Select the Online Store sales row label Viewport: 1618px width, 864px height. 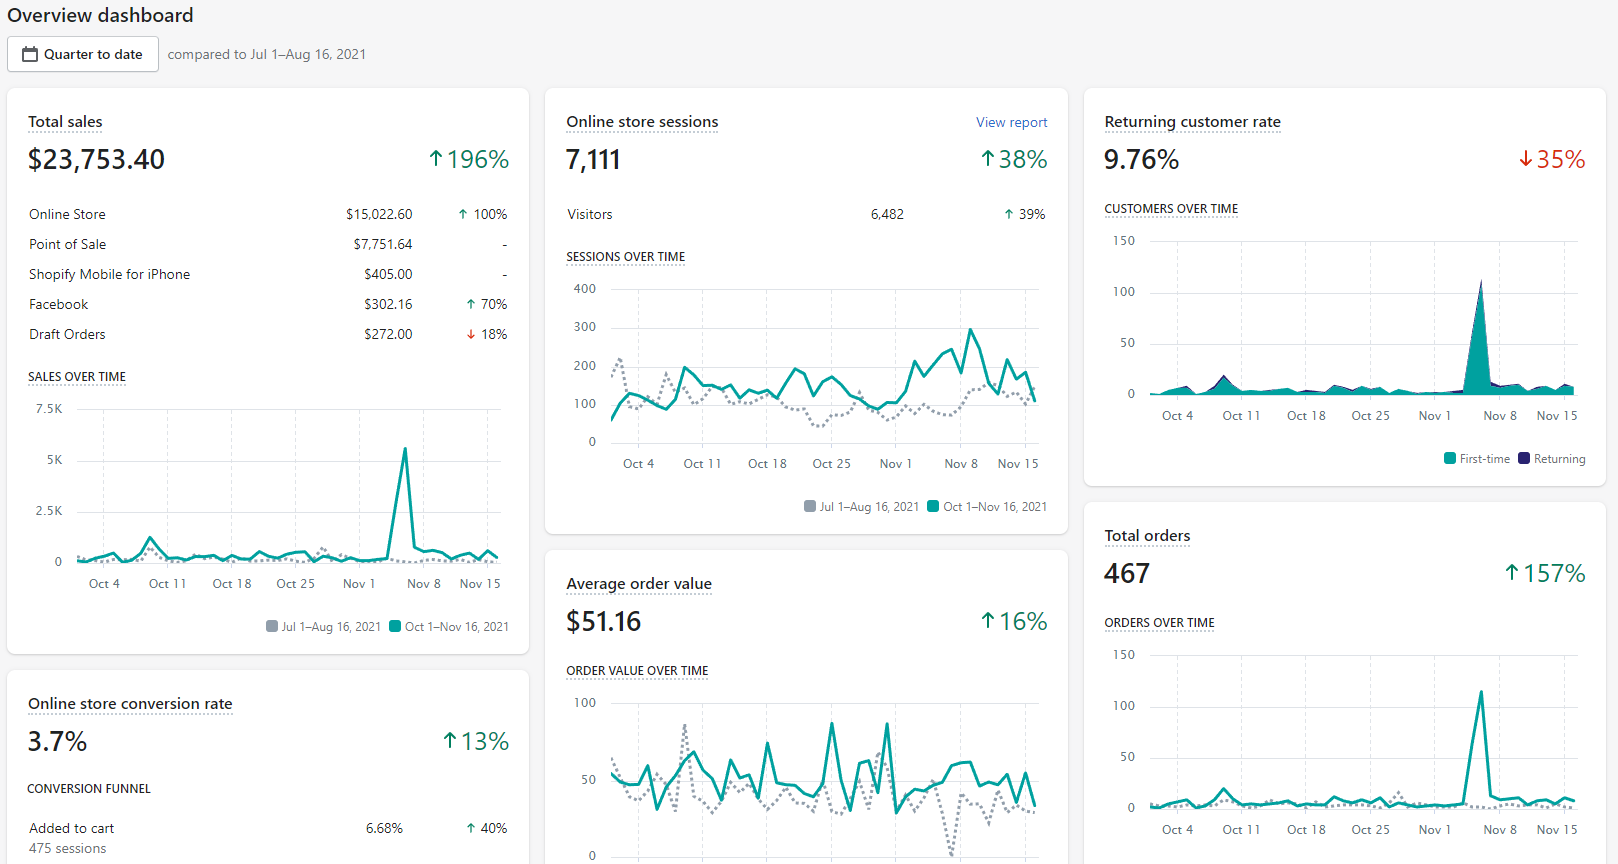(x=67, y=214)
